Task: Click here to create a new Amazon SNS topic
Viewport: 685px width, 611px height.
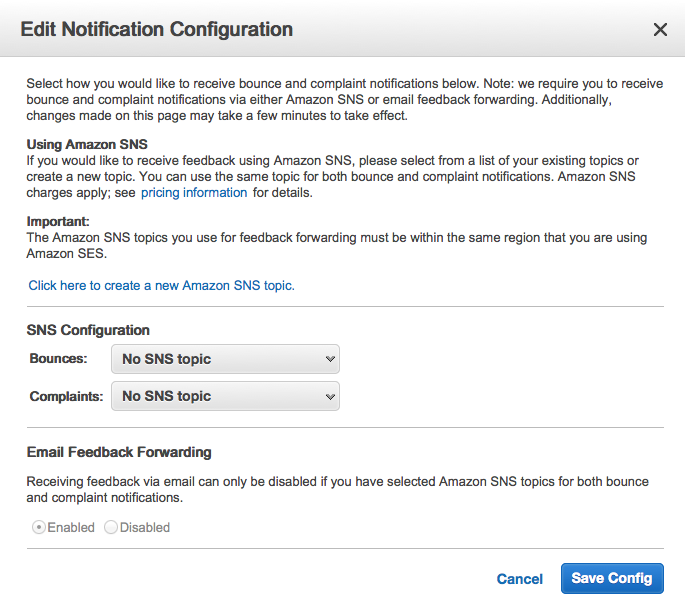Action: pyautogui.click(x=162, y=285)
